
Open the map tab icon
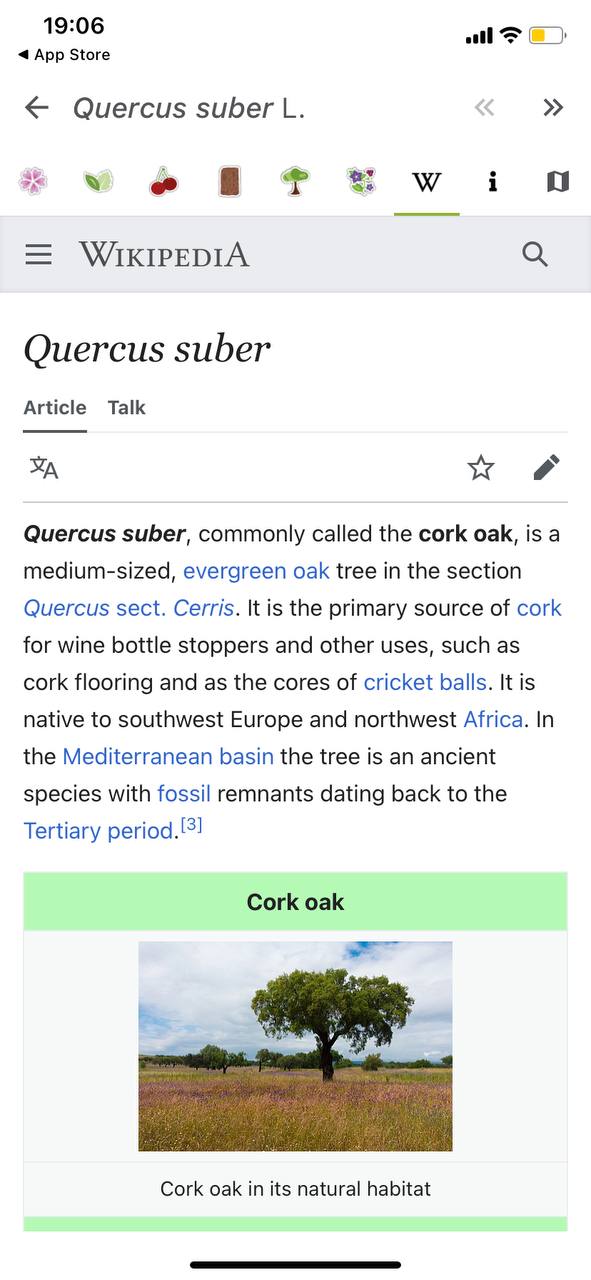(x=558, y=181)
